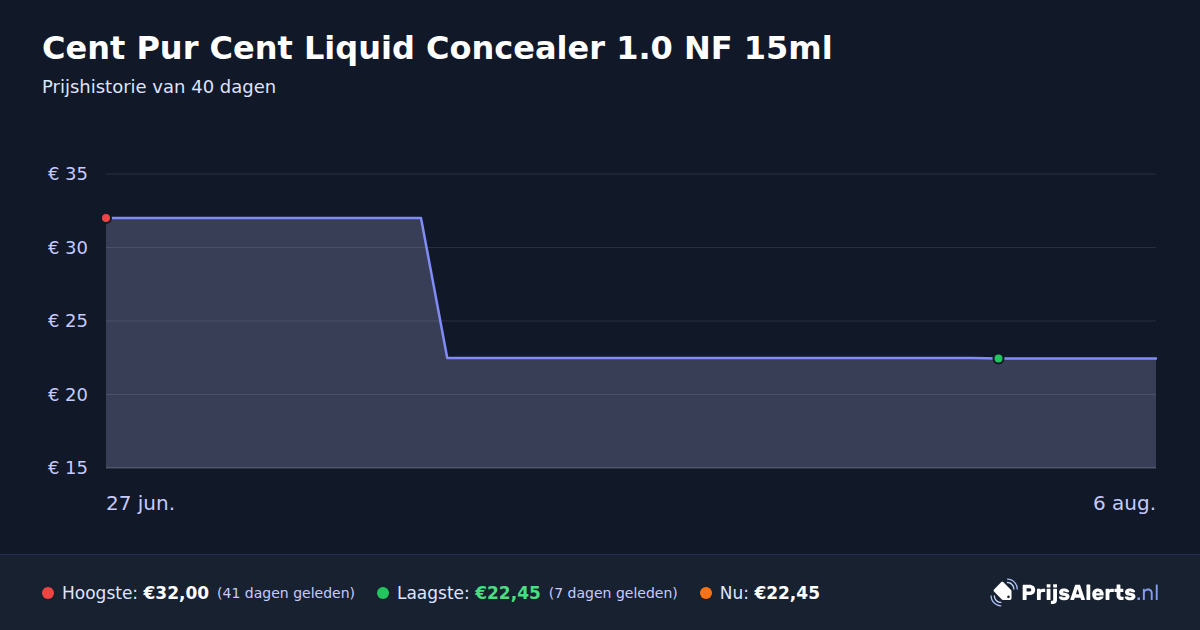
Task: Click the green Laagste legend dot
Action: click(383, 593)
